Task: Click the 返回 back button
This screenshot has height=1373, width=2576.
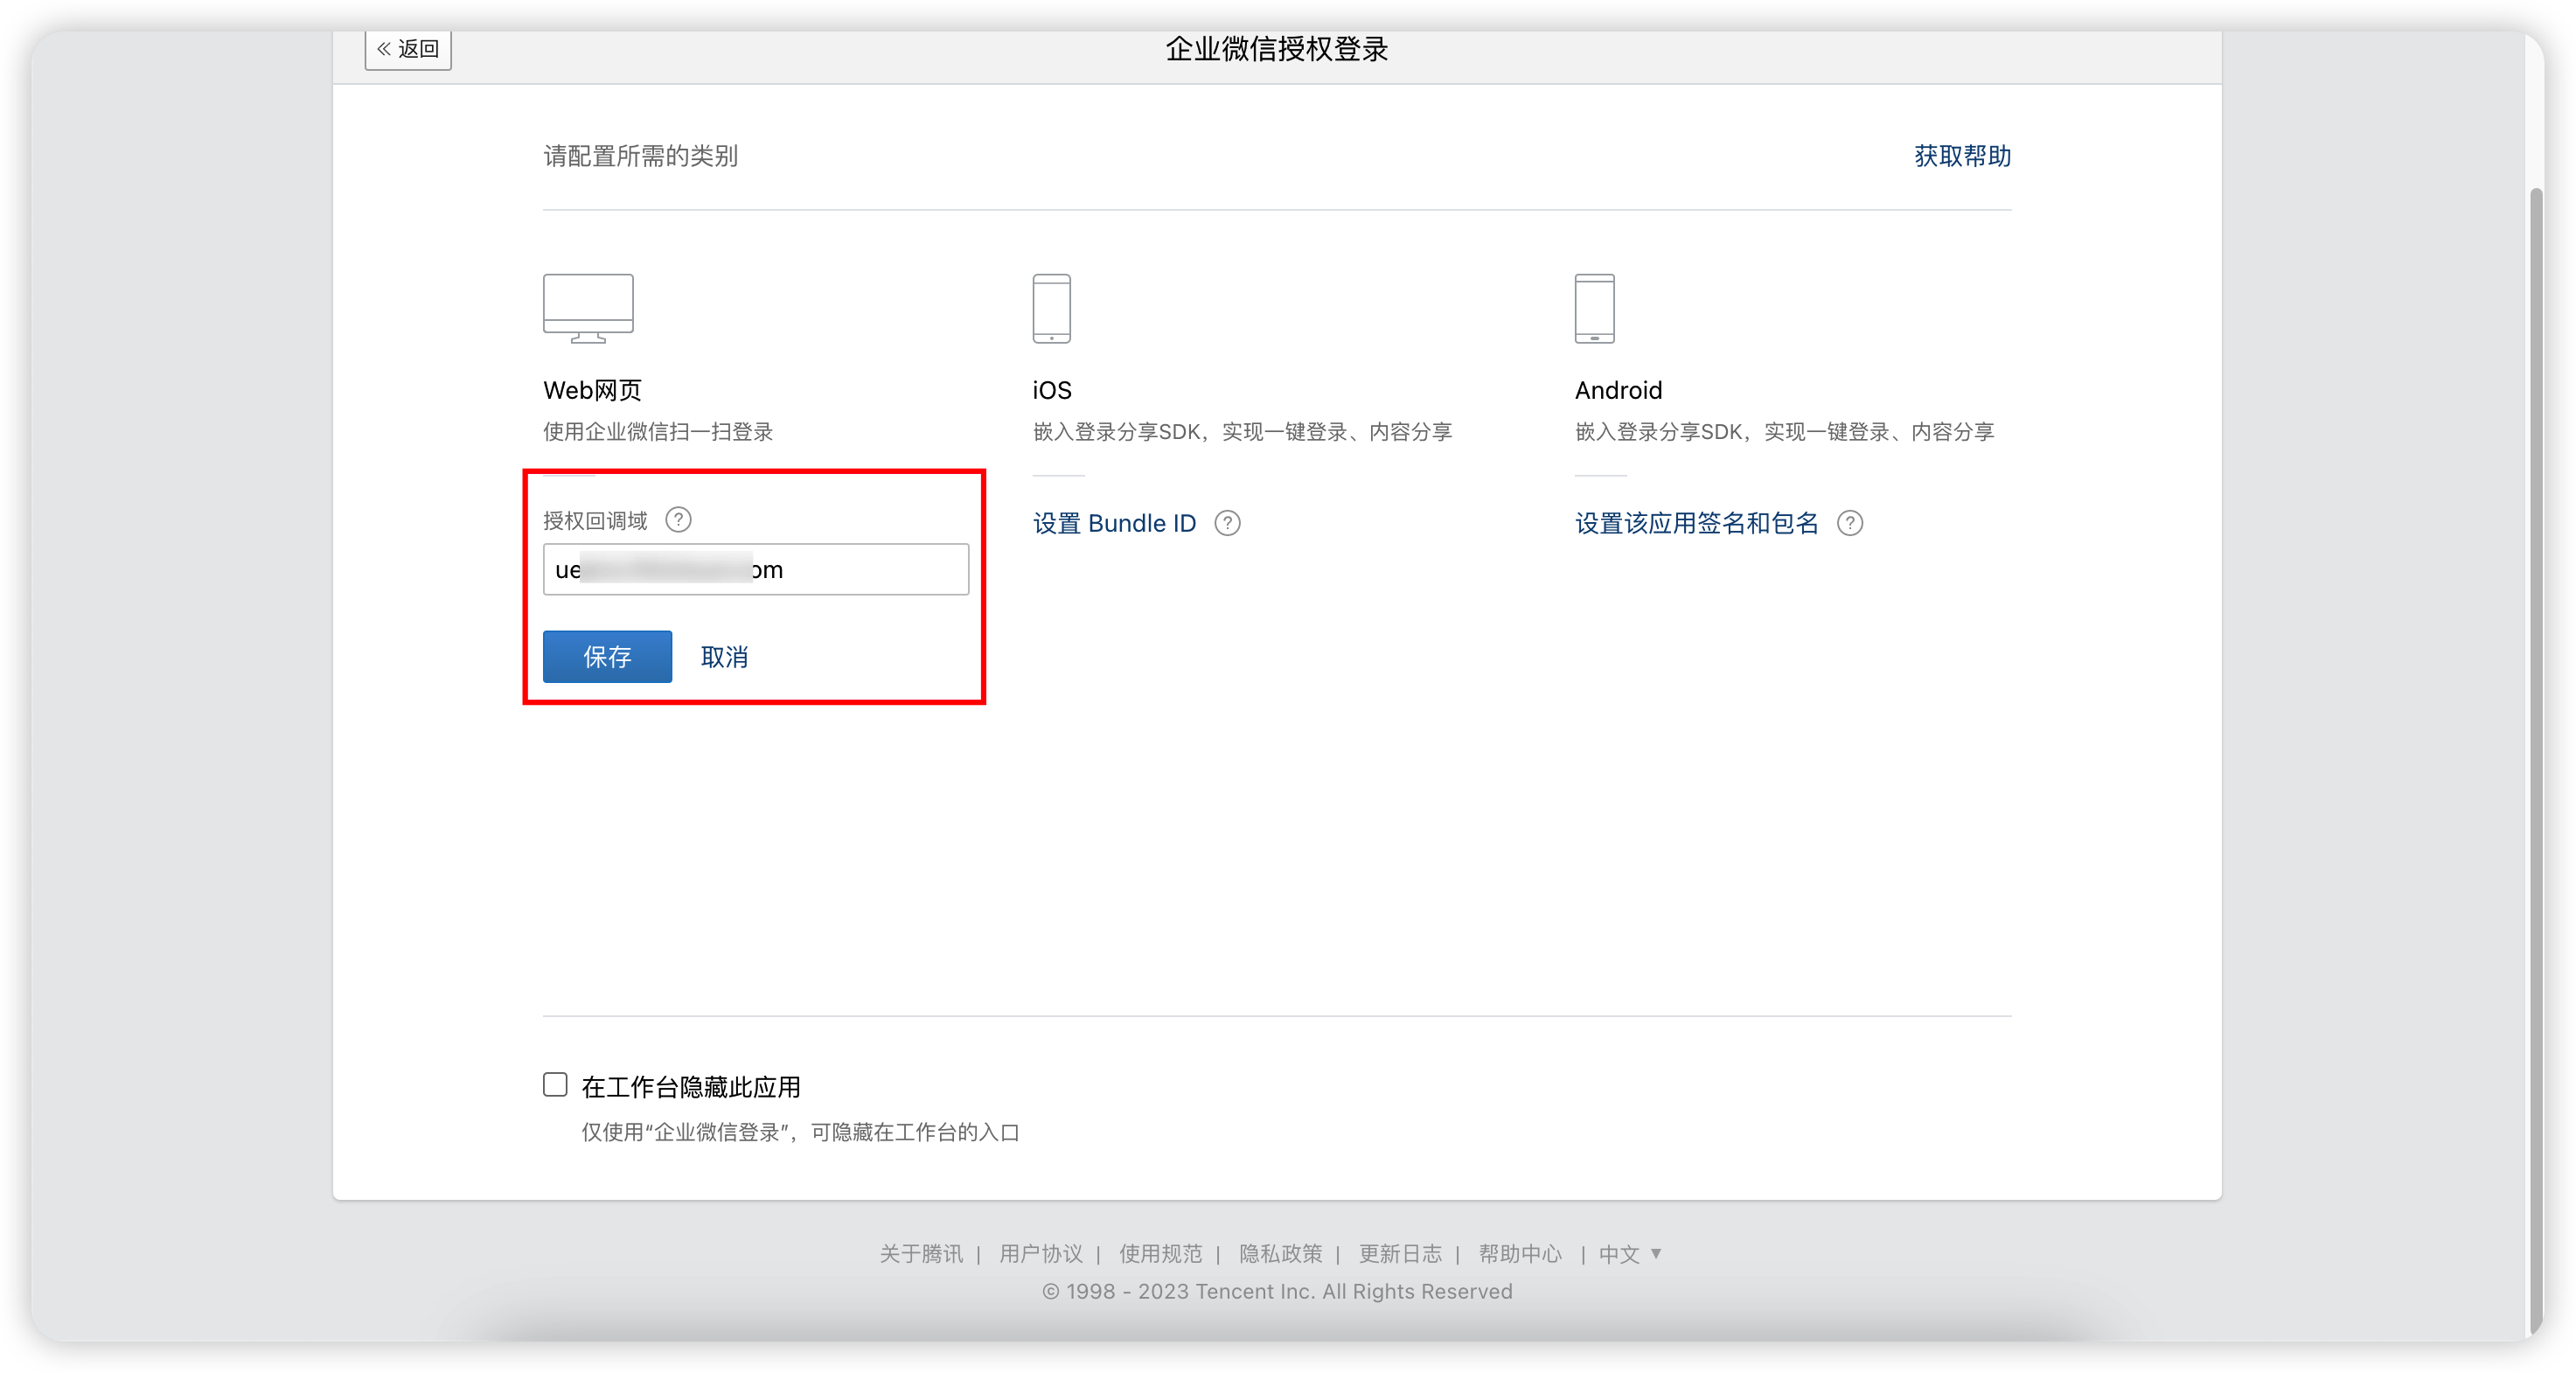Action: pyautogui.click(x=408, y=49)
